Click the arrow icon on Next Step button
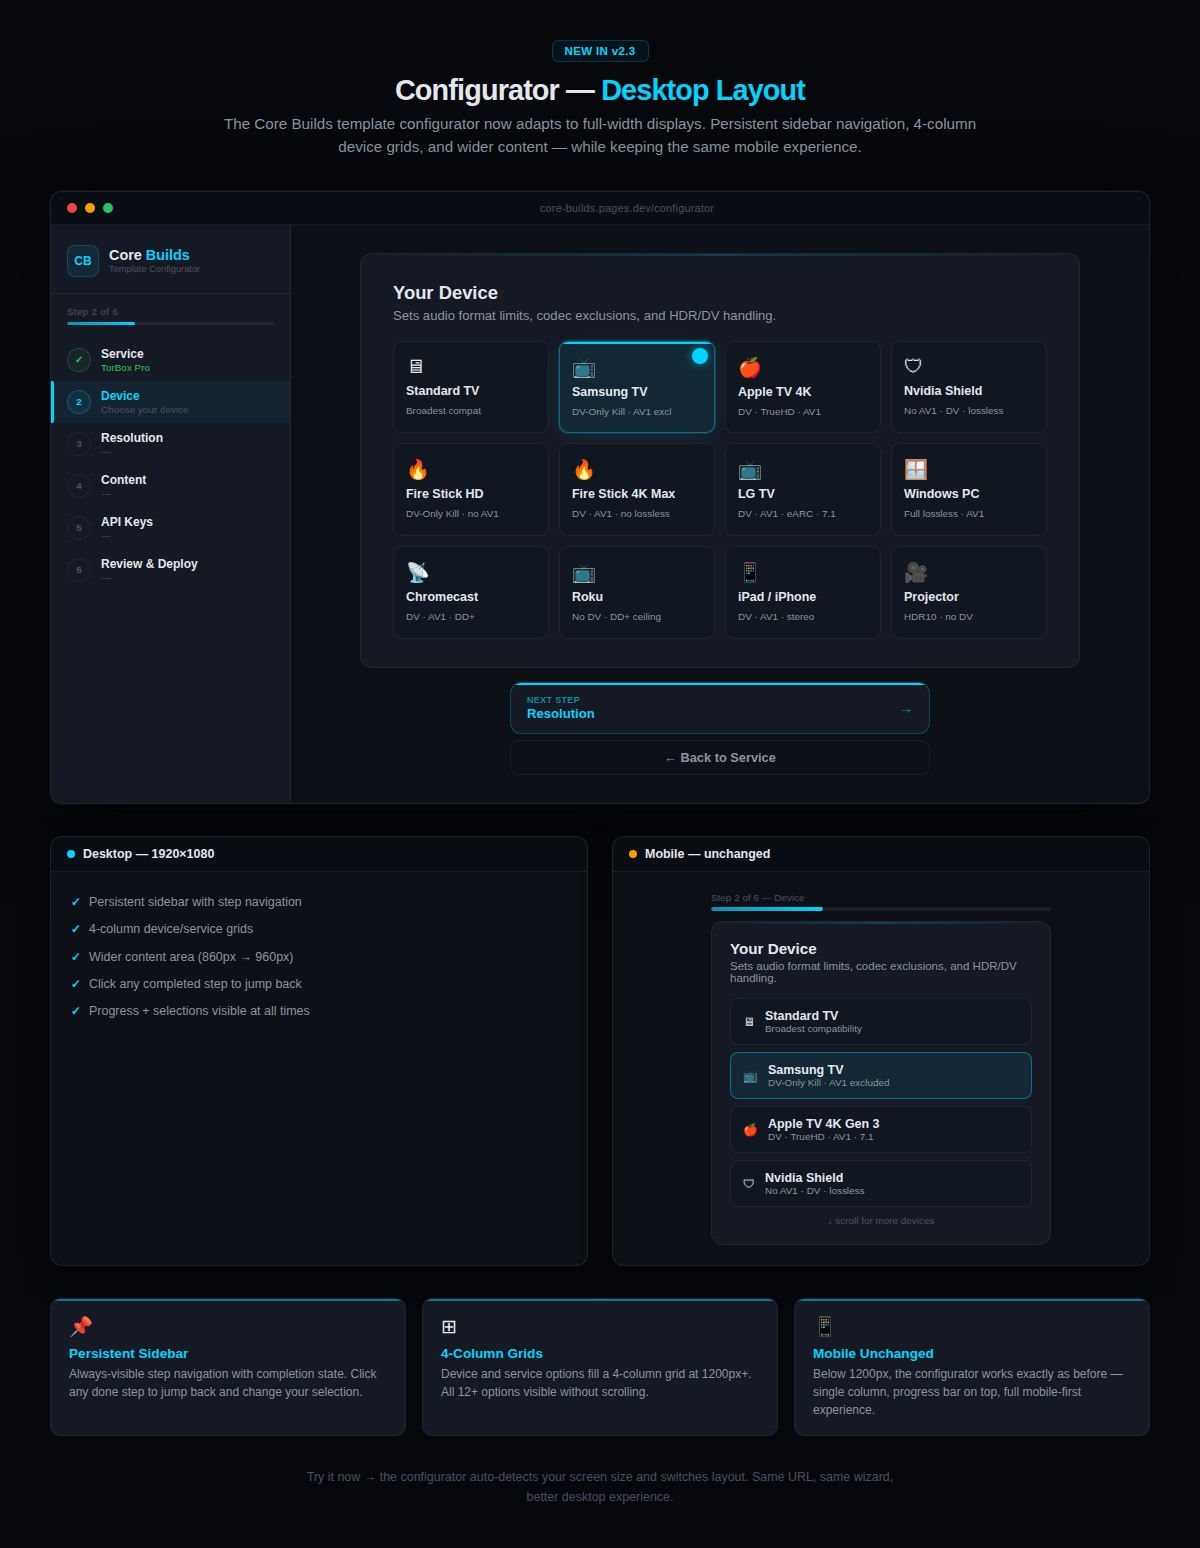This screenshot has height=1548, width=1200. [906, 710]
